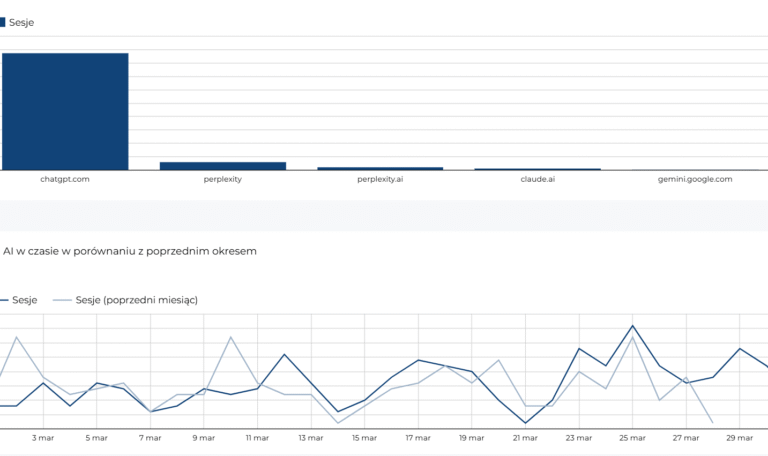Click the claude.ai axis label
The width and height of the screenshot is (768, 456).
537,179
